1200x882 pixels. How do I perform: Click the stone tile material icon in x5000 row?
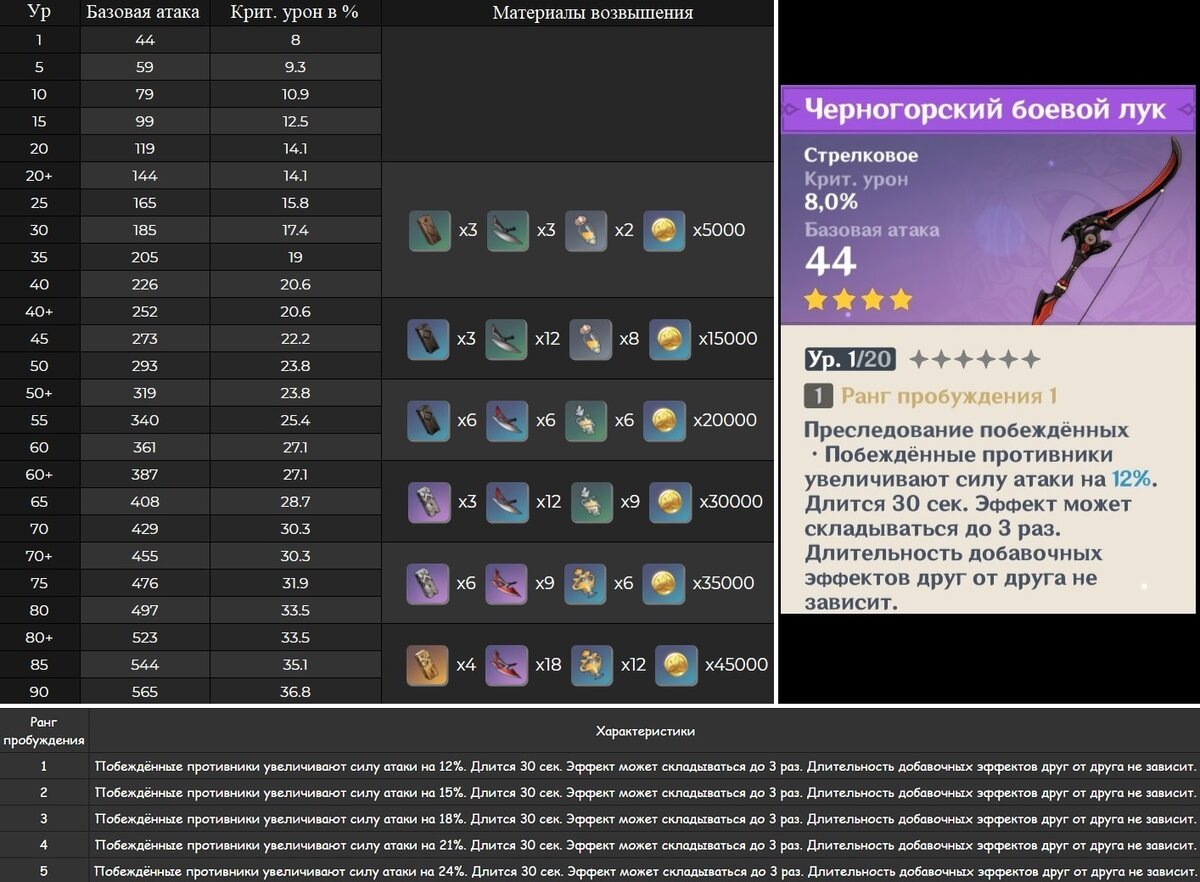[x=430, y=230]
